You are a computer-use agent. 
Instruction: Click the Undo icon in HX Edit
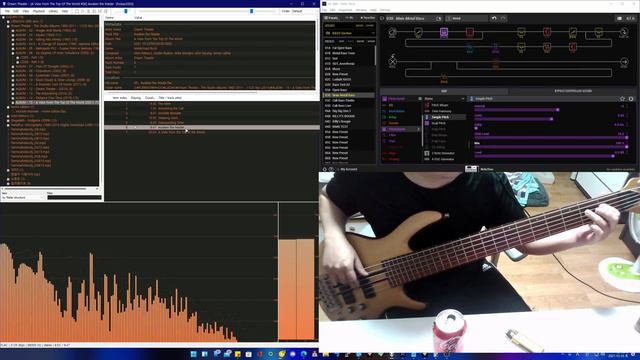[494, 18]
